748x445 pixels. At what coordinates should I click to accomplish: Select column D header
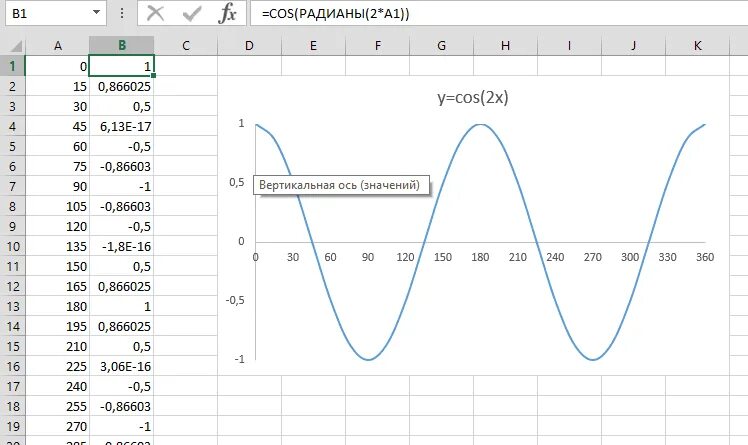coord(249,46)
